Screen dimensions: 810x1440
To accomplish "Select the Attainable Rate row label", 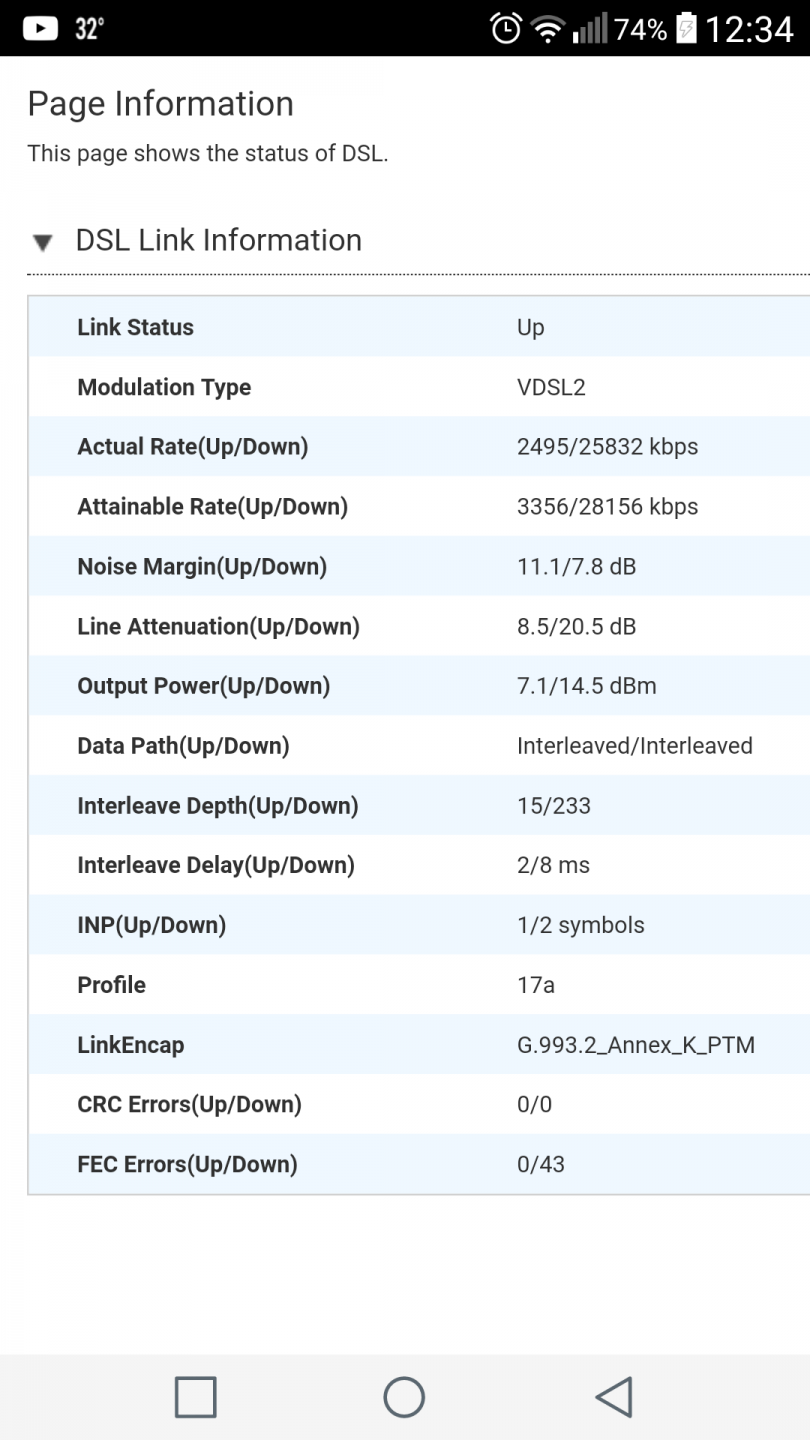I will click(212, 507).
